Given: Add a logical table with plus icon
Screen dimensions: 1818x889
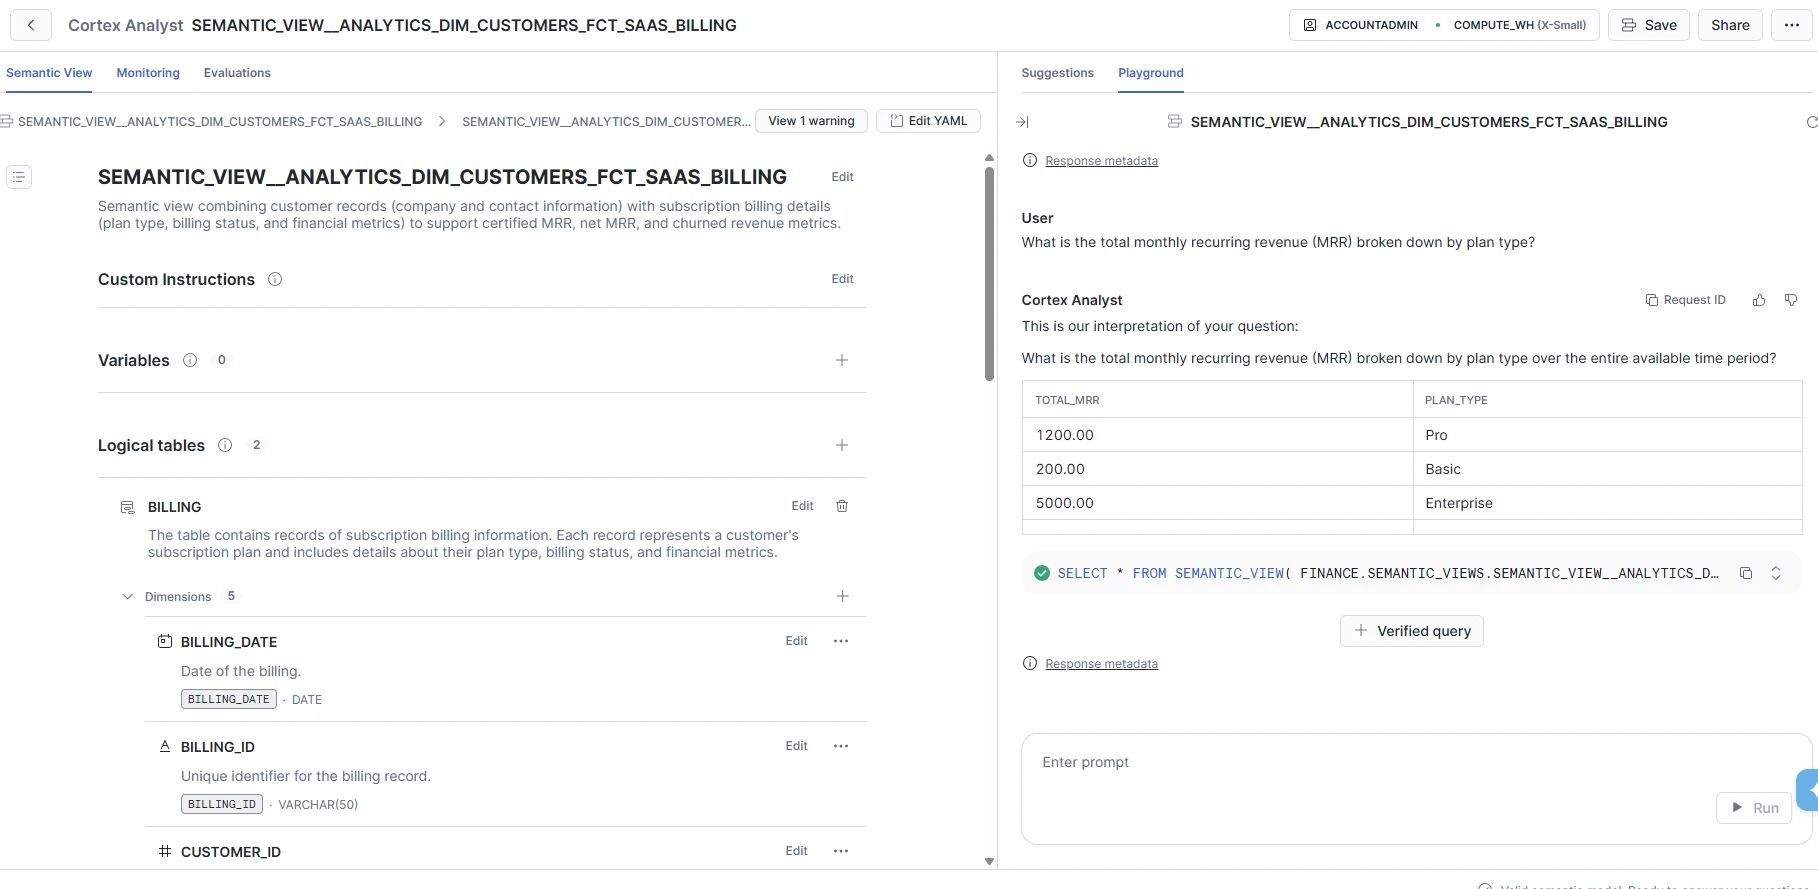Looking at the screenshot, I should (842, 445).
